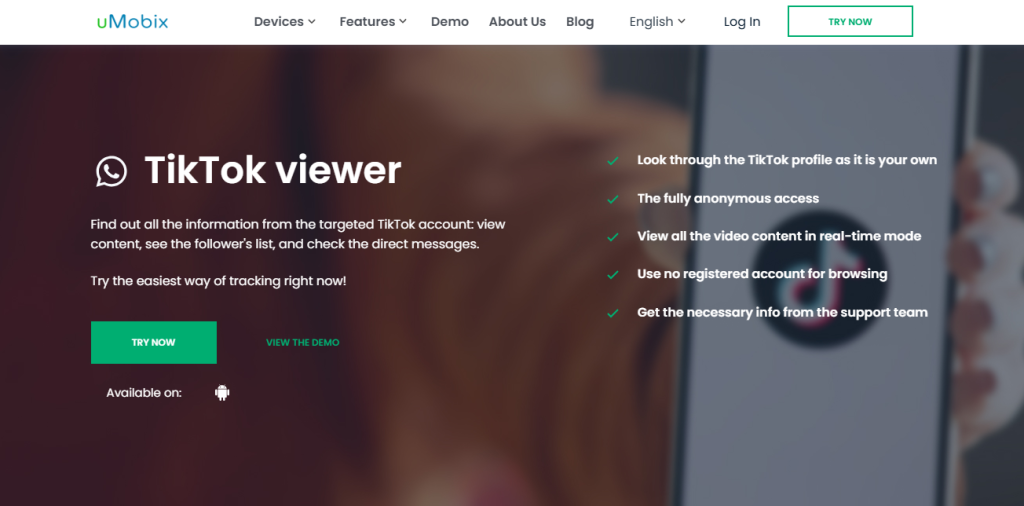Navigate to the Blog section
This screenshot has width=1024, height=506.
580,21
